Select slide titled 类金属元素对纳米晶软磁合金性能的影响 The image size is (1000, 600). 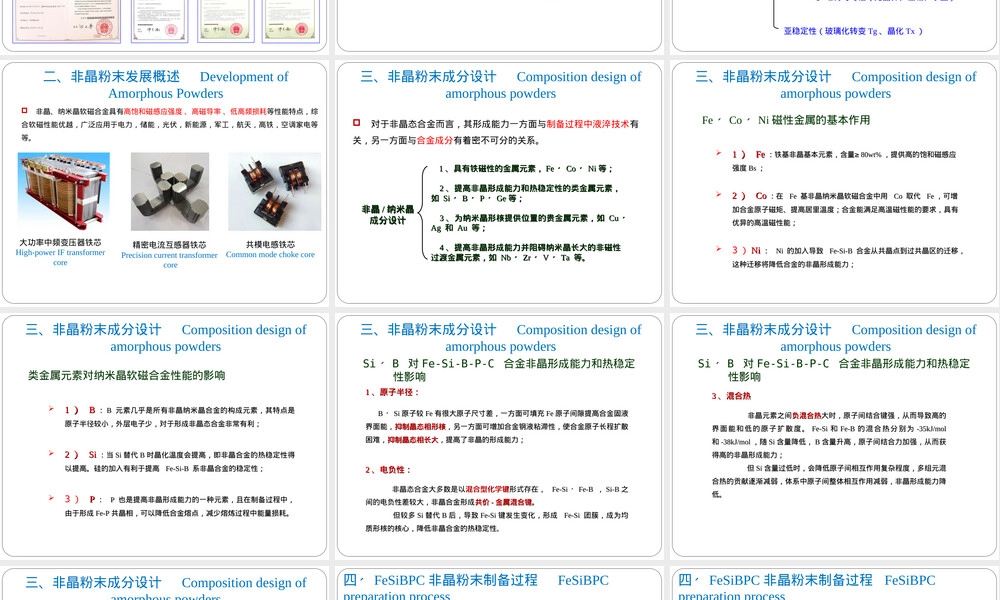(x=165, y=435)
